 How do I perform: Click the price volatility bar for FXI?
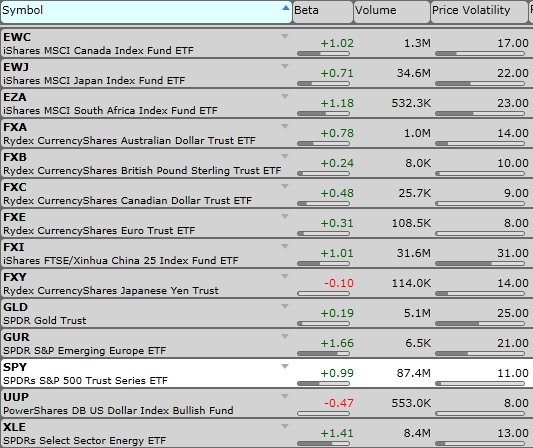480,263
